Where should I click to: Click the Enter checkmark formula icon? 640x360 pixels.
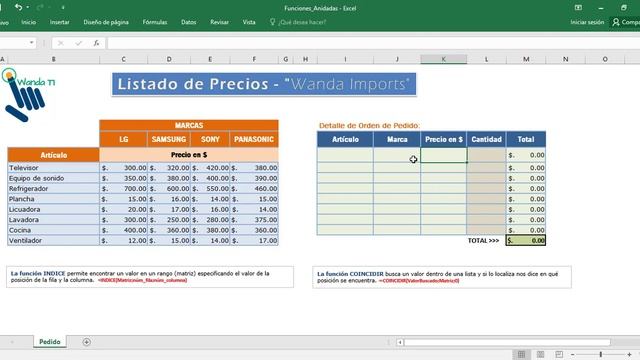[78, 43]
